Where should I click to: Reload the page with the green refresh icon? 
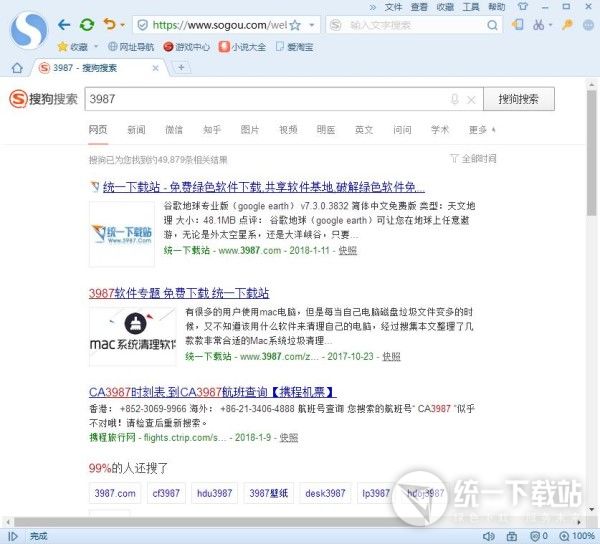pos(87,25)
